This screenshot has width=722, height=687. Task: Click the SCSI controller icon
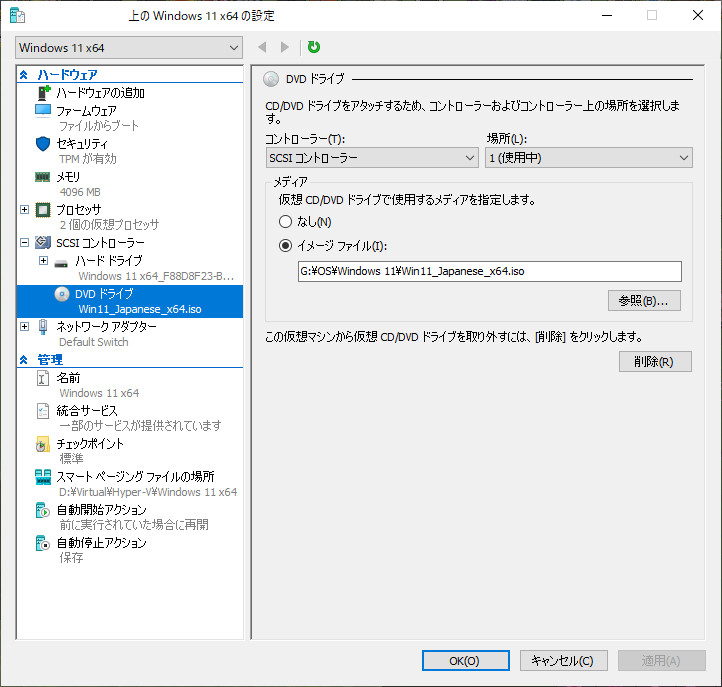coord(43,242)
